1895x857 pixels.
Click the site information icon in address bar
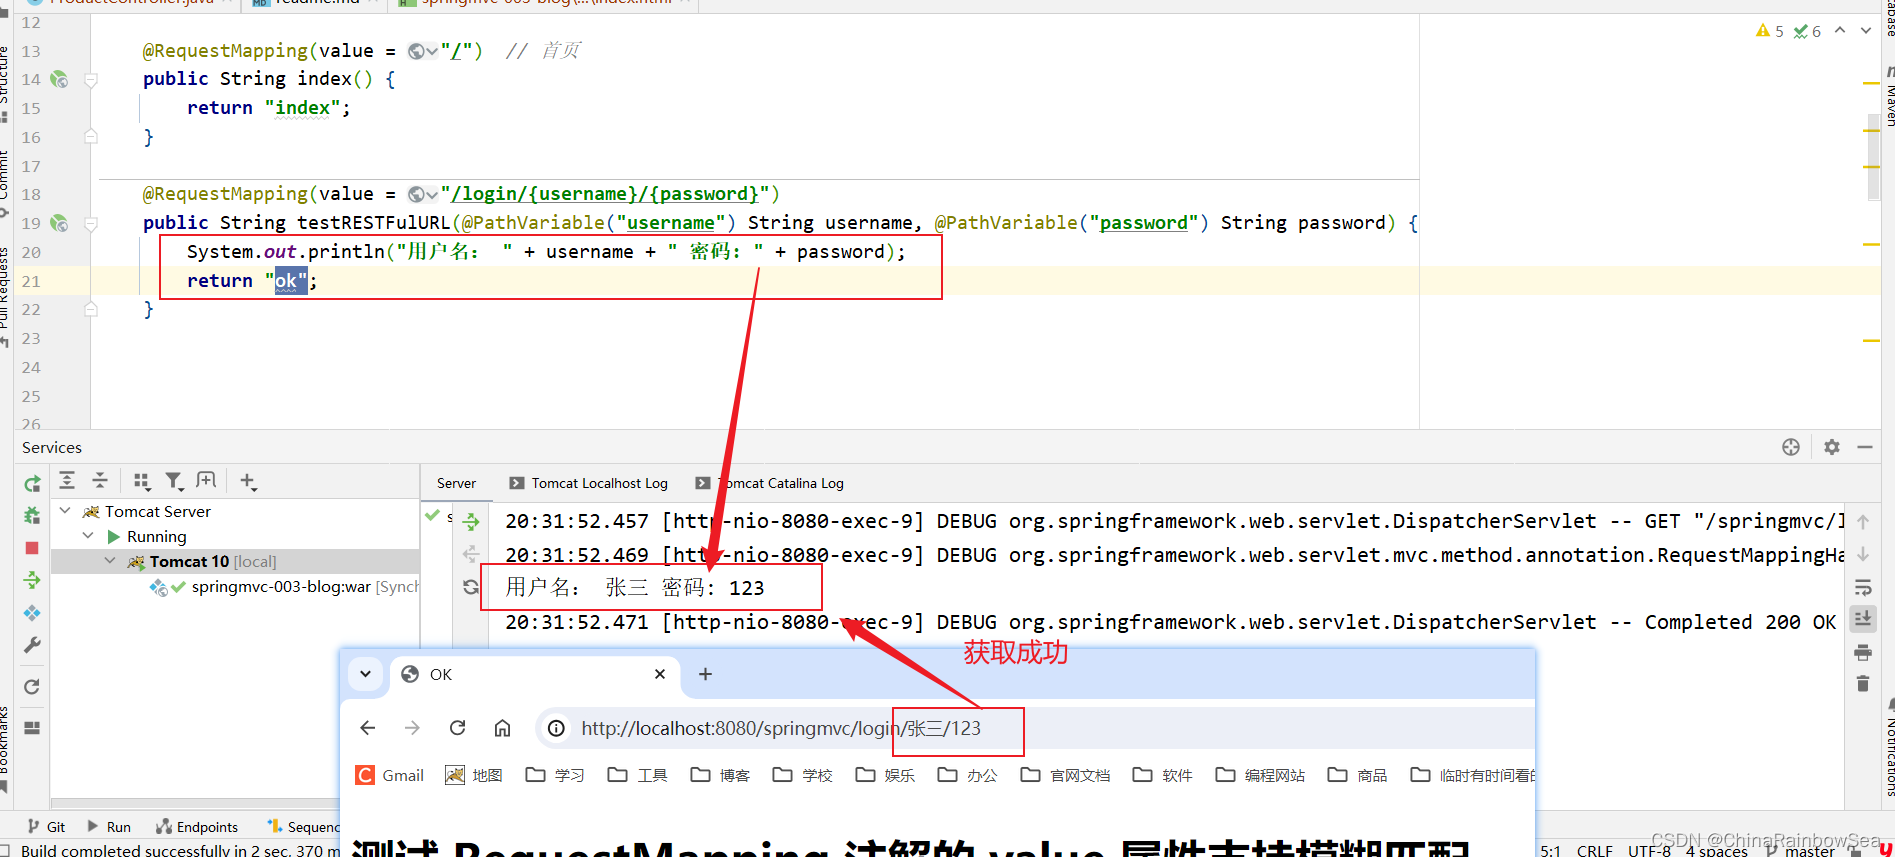(557, 728)
